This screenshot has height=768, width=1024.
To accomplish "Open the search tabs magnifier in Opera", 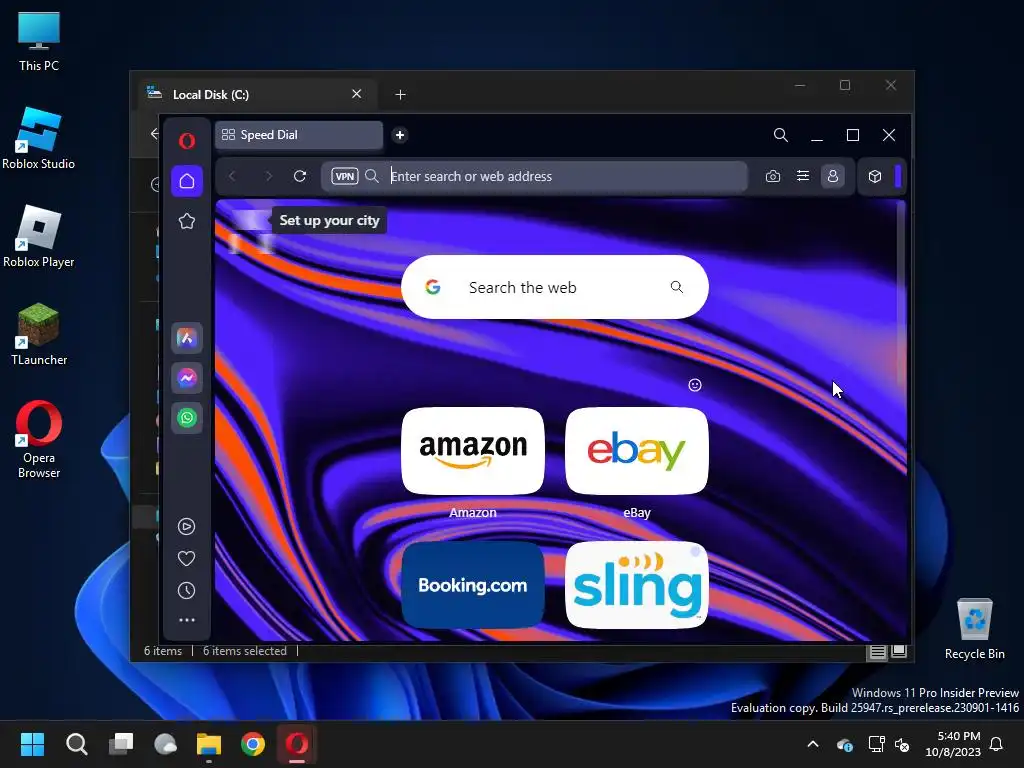I will [780, 135].
